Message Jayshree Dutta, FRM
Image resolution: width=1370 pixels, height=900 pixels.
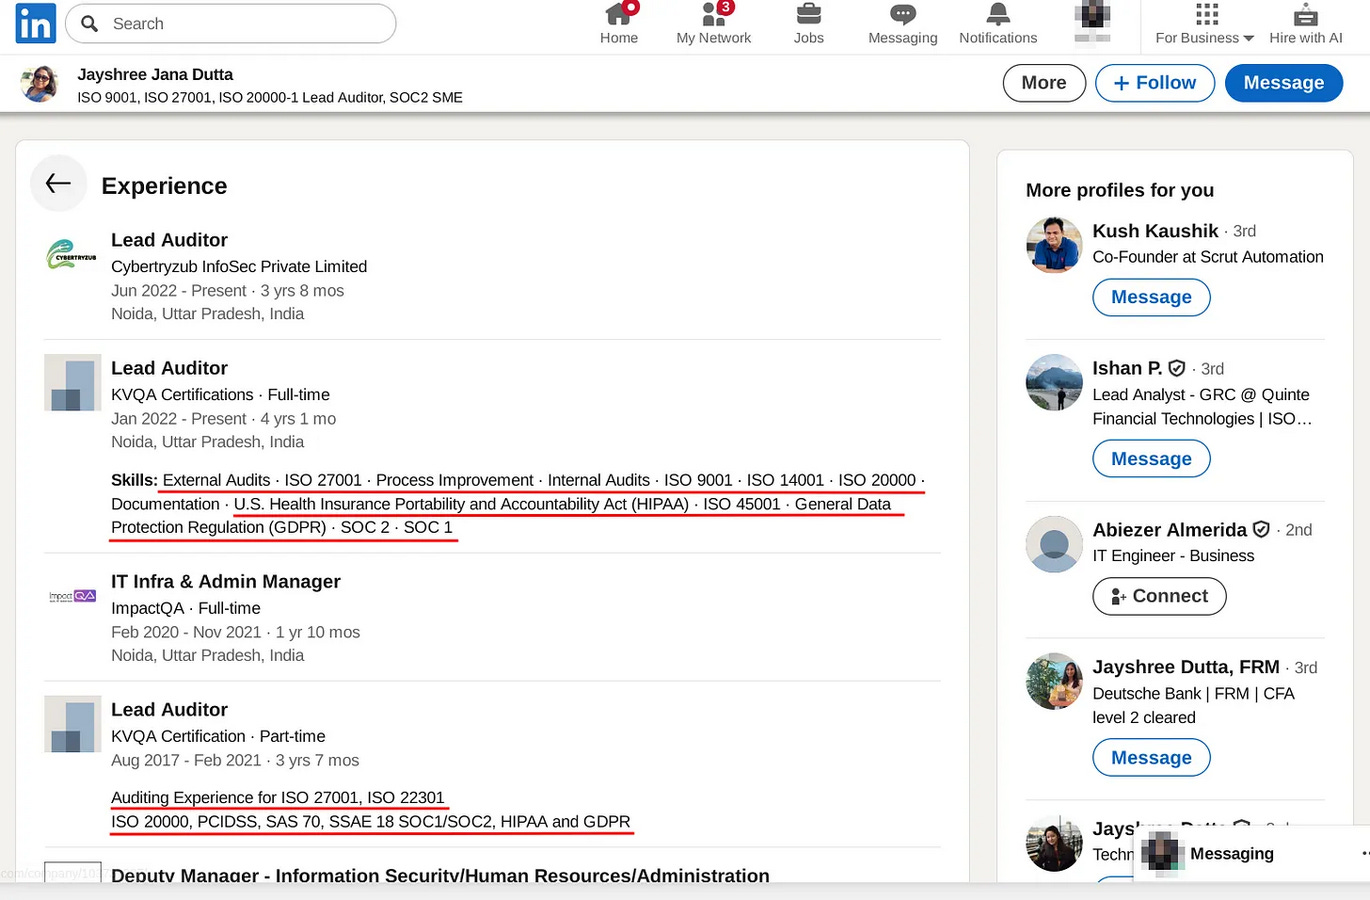click(x=1151, y=758)
